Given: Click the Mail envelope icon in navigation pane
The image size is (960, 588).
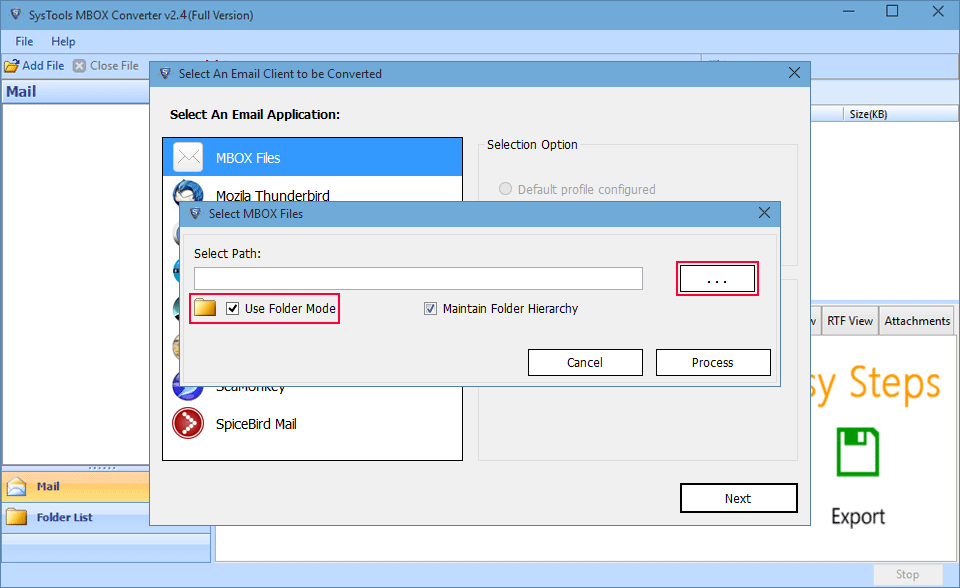Looking at the screenshot, I should 17,486.
